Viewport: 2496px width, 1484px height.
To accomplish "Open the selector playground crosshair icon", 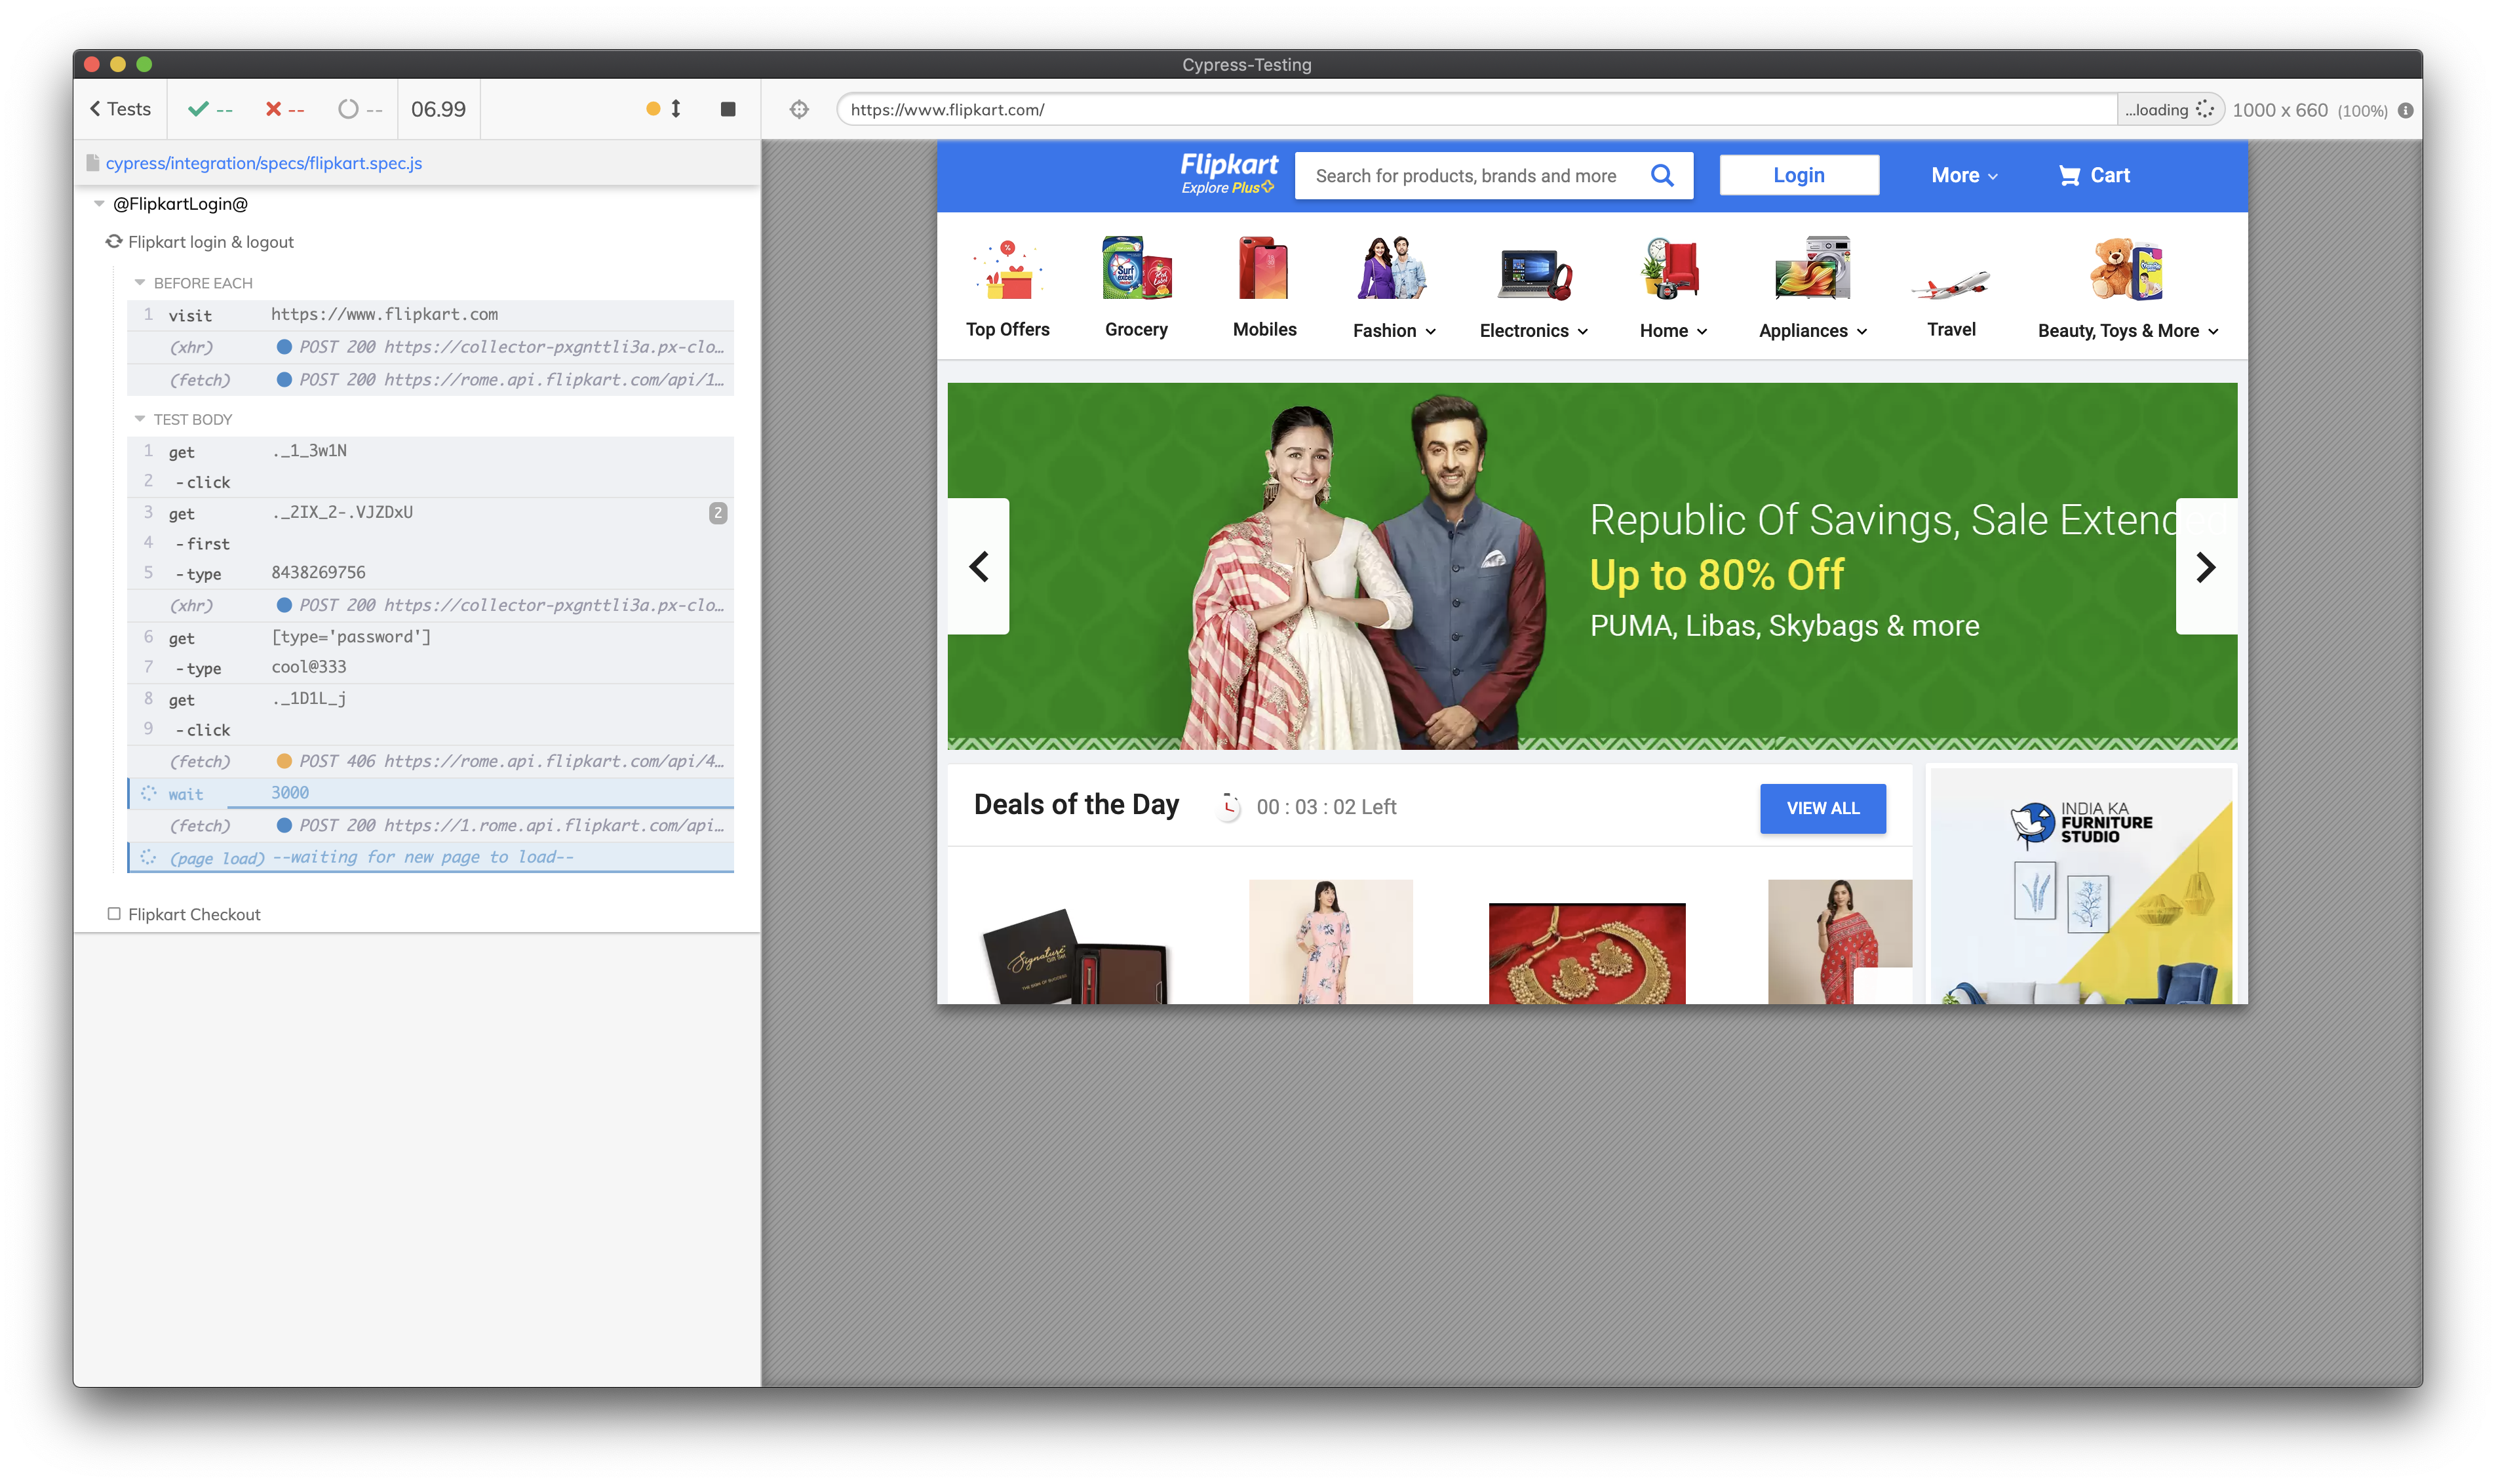I will [x=799, y=109].
